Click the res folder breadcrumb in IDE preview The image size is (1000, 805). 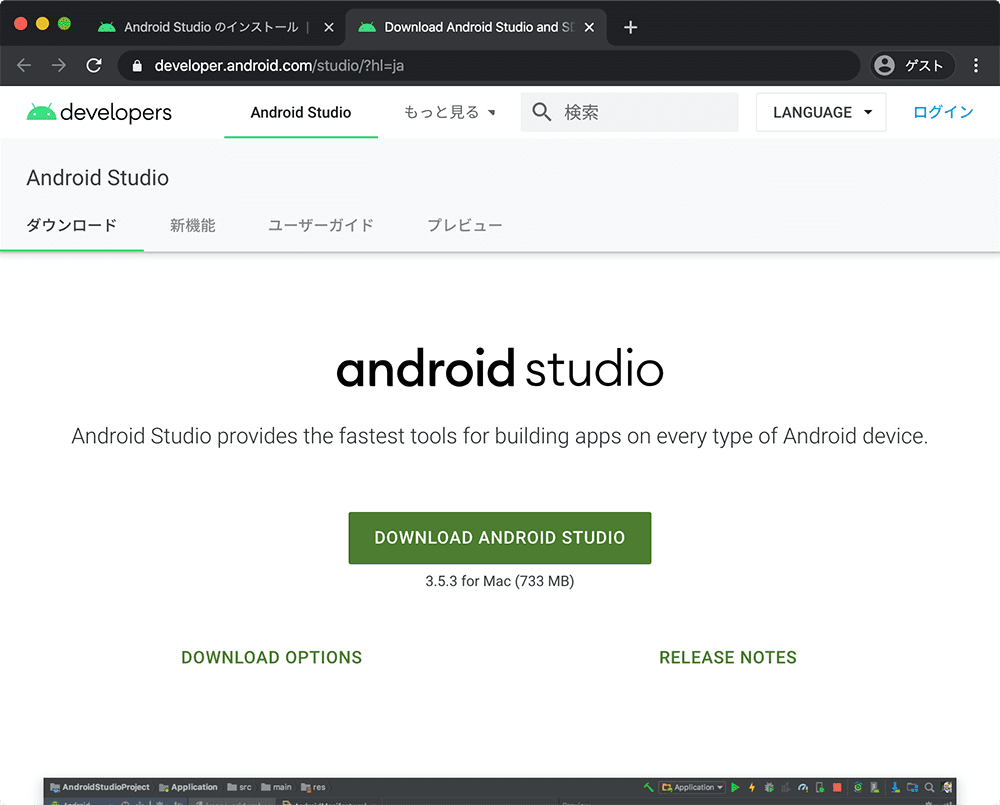tap(313, 787)
